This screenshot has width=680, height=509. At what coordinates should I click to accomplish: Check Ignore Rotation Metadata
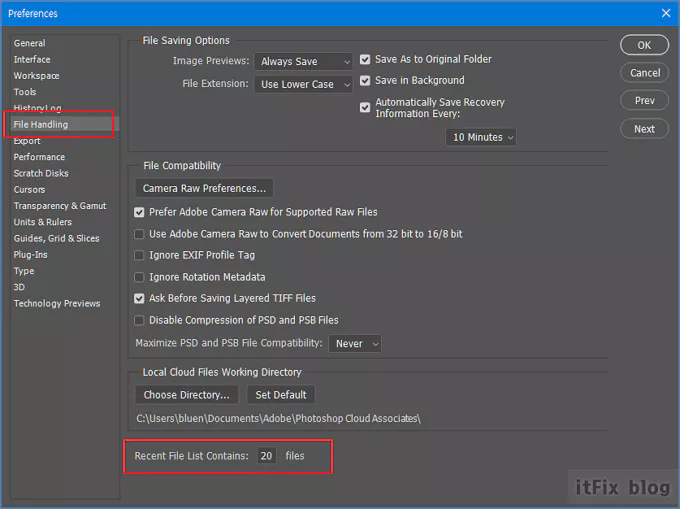[139, 277]
